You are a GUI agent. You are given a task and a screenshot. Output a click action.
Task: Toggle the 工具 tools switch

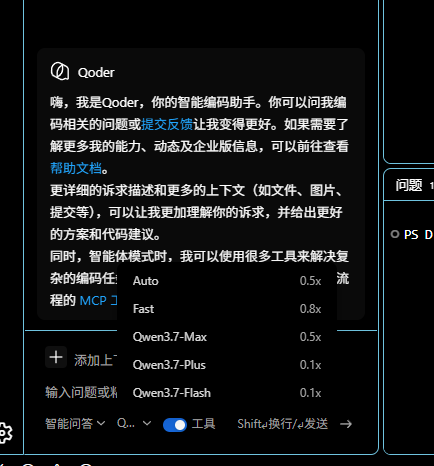coord(175,425)
